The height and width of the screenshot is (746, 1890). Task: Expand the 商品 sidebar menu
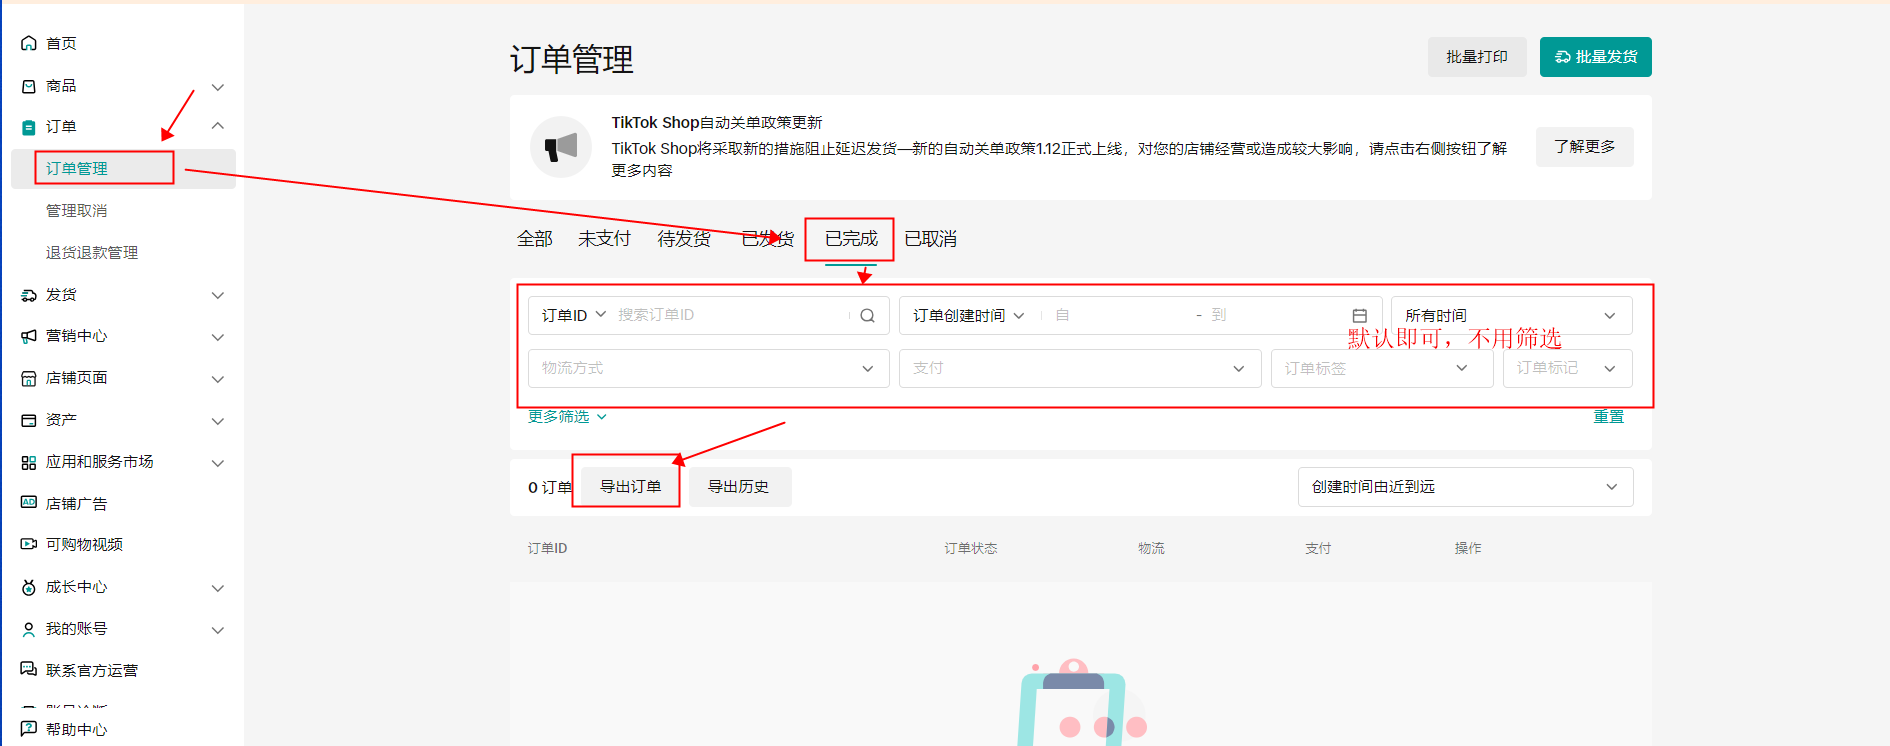[x=217, y=87]
